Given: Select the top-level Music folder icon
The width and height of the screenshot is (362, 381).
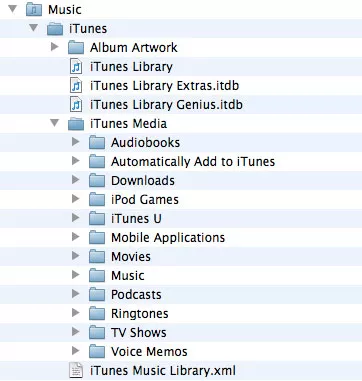Looking at the screenshot, I should (34, 9).
